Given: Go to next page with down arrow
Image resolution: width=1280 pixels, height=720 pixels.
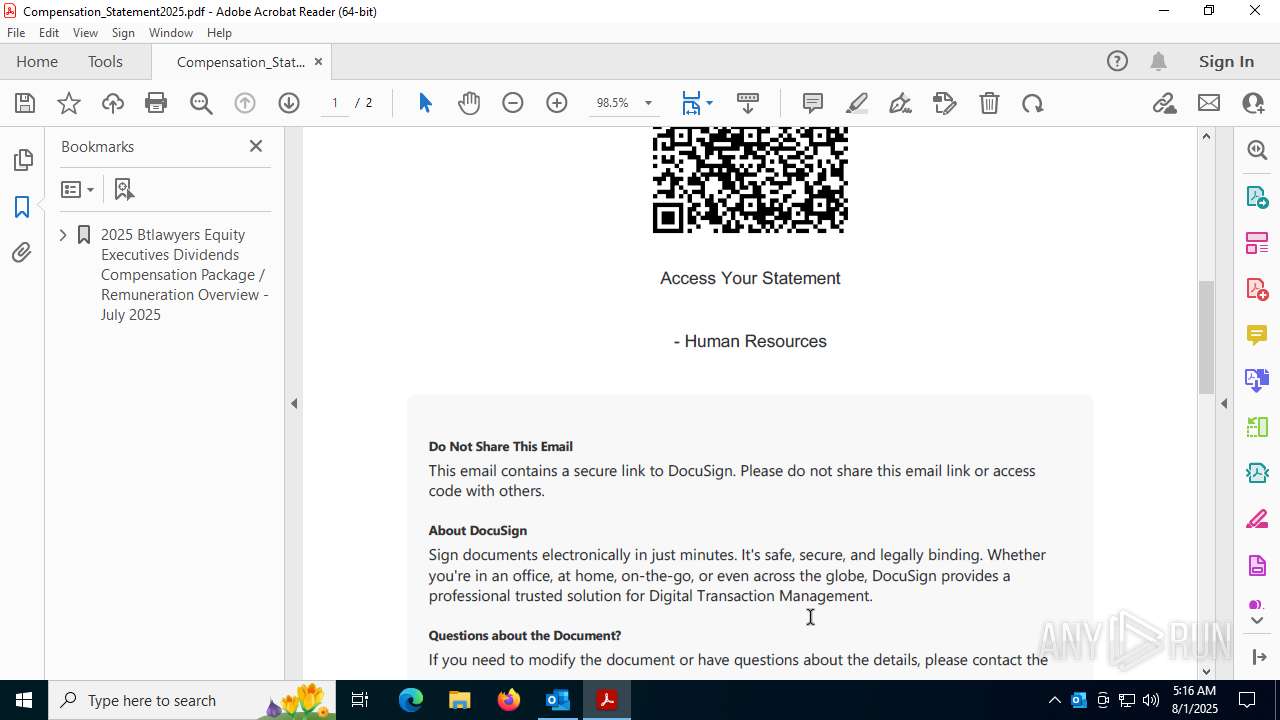Looking at the screenshot, I should coord(289,103).
